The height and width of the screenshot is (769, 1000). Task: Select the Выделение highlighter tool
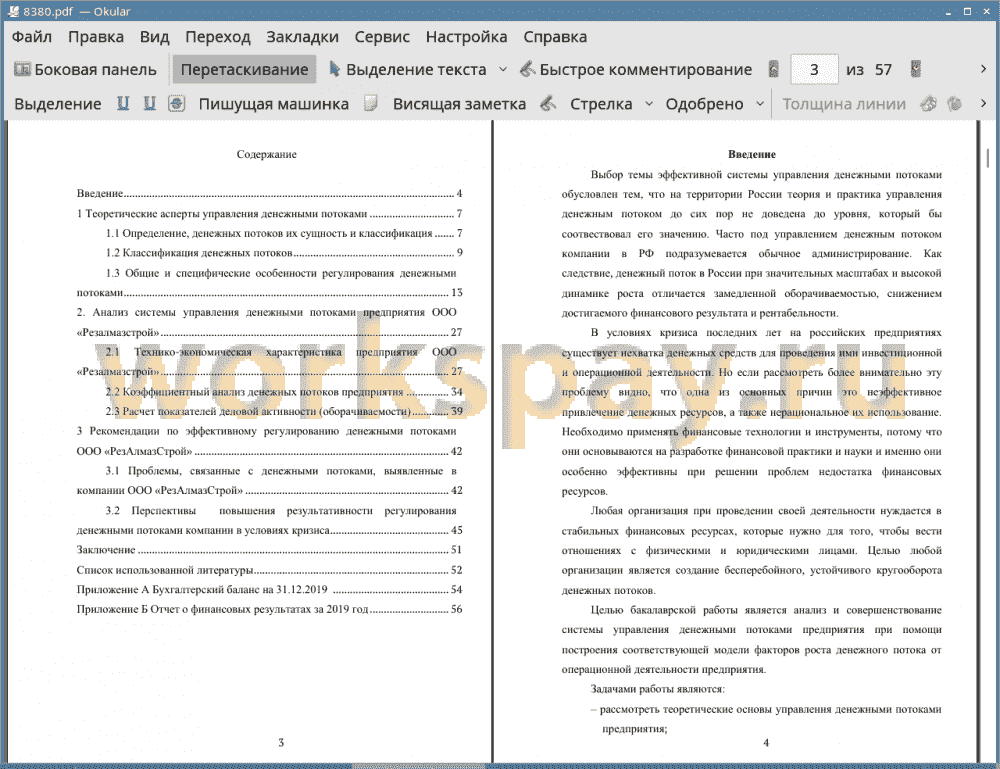57,104
